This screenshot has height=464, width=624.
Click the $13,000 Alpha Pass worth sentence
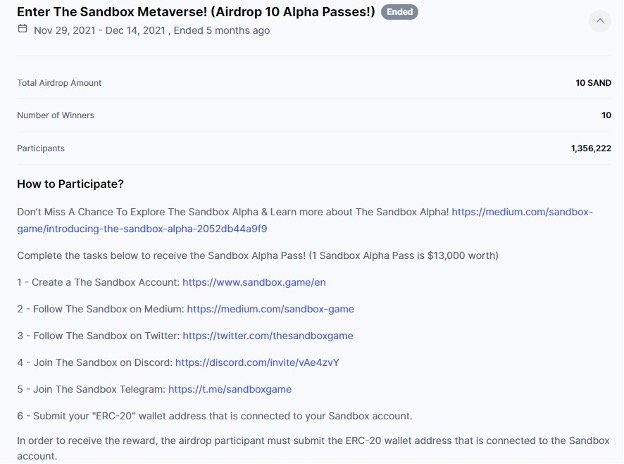click(x=258, y=255)
